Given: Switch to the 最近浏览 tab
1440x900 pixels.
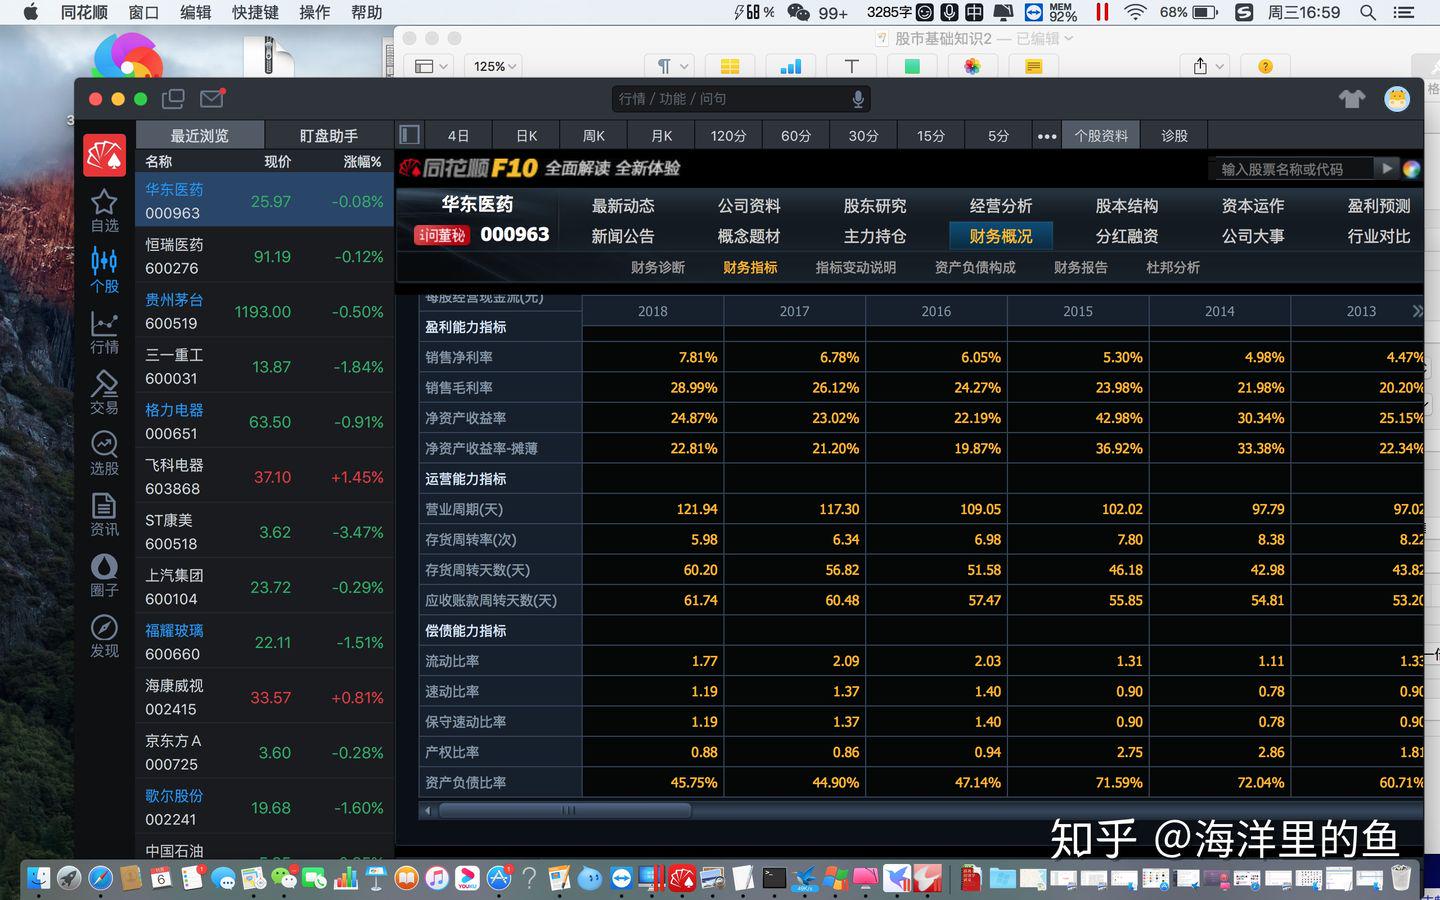Looking at the screenshot, I should pyautogui.click(x=199, y=135).
